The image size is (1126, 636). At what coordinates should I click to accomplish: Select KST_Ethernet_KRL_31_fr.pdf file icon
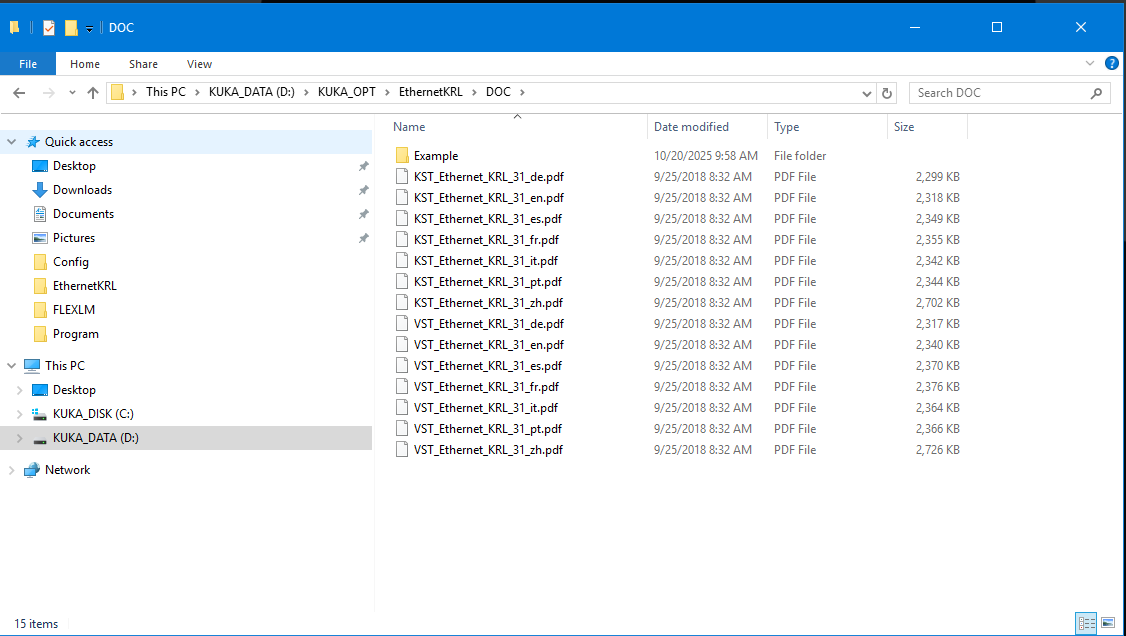(402, 240)
